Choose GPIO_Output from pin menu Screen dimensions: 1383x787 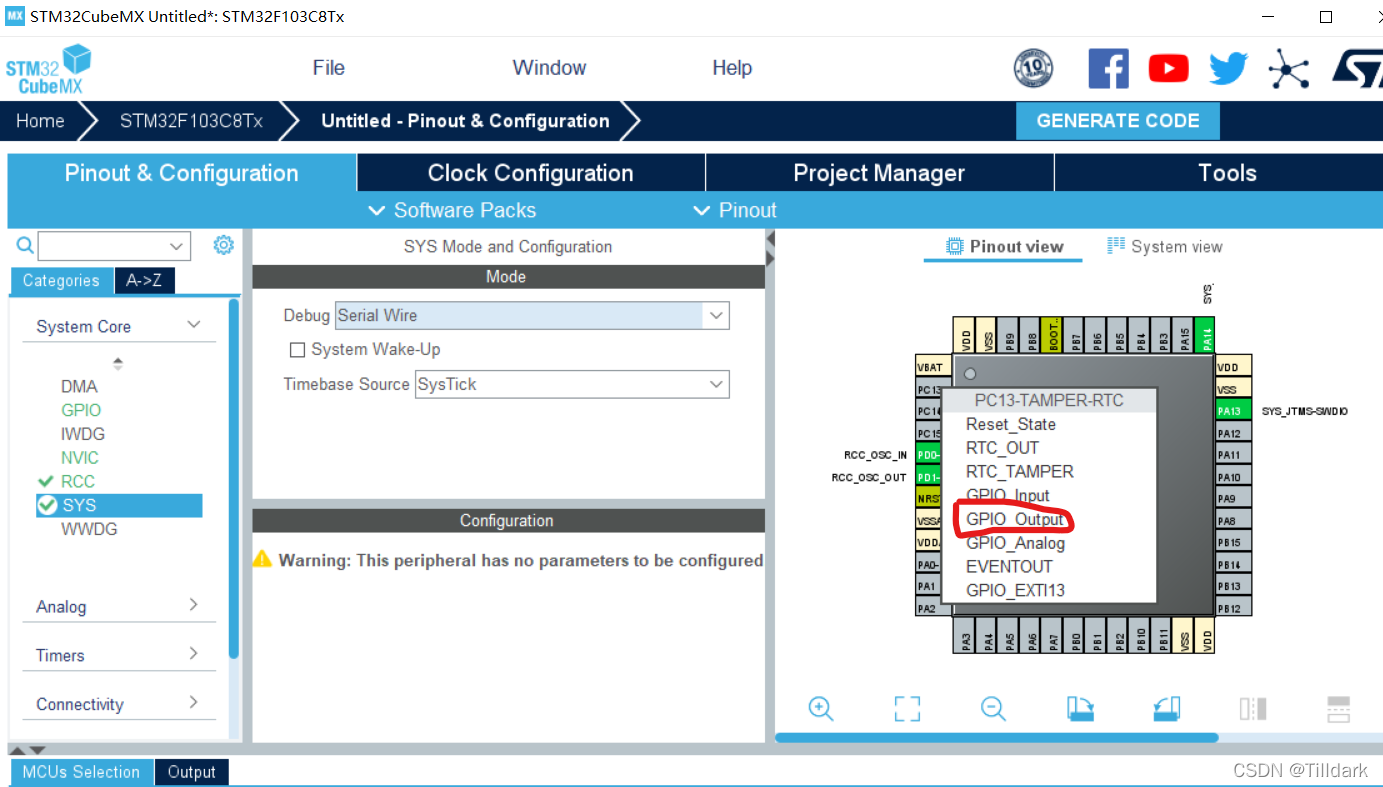point(1015,519)
